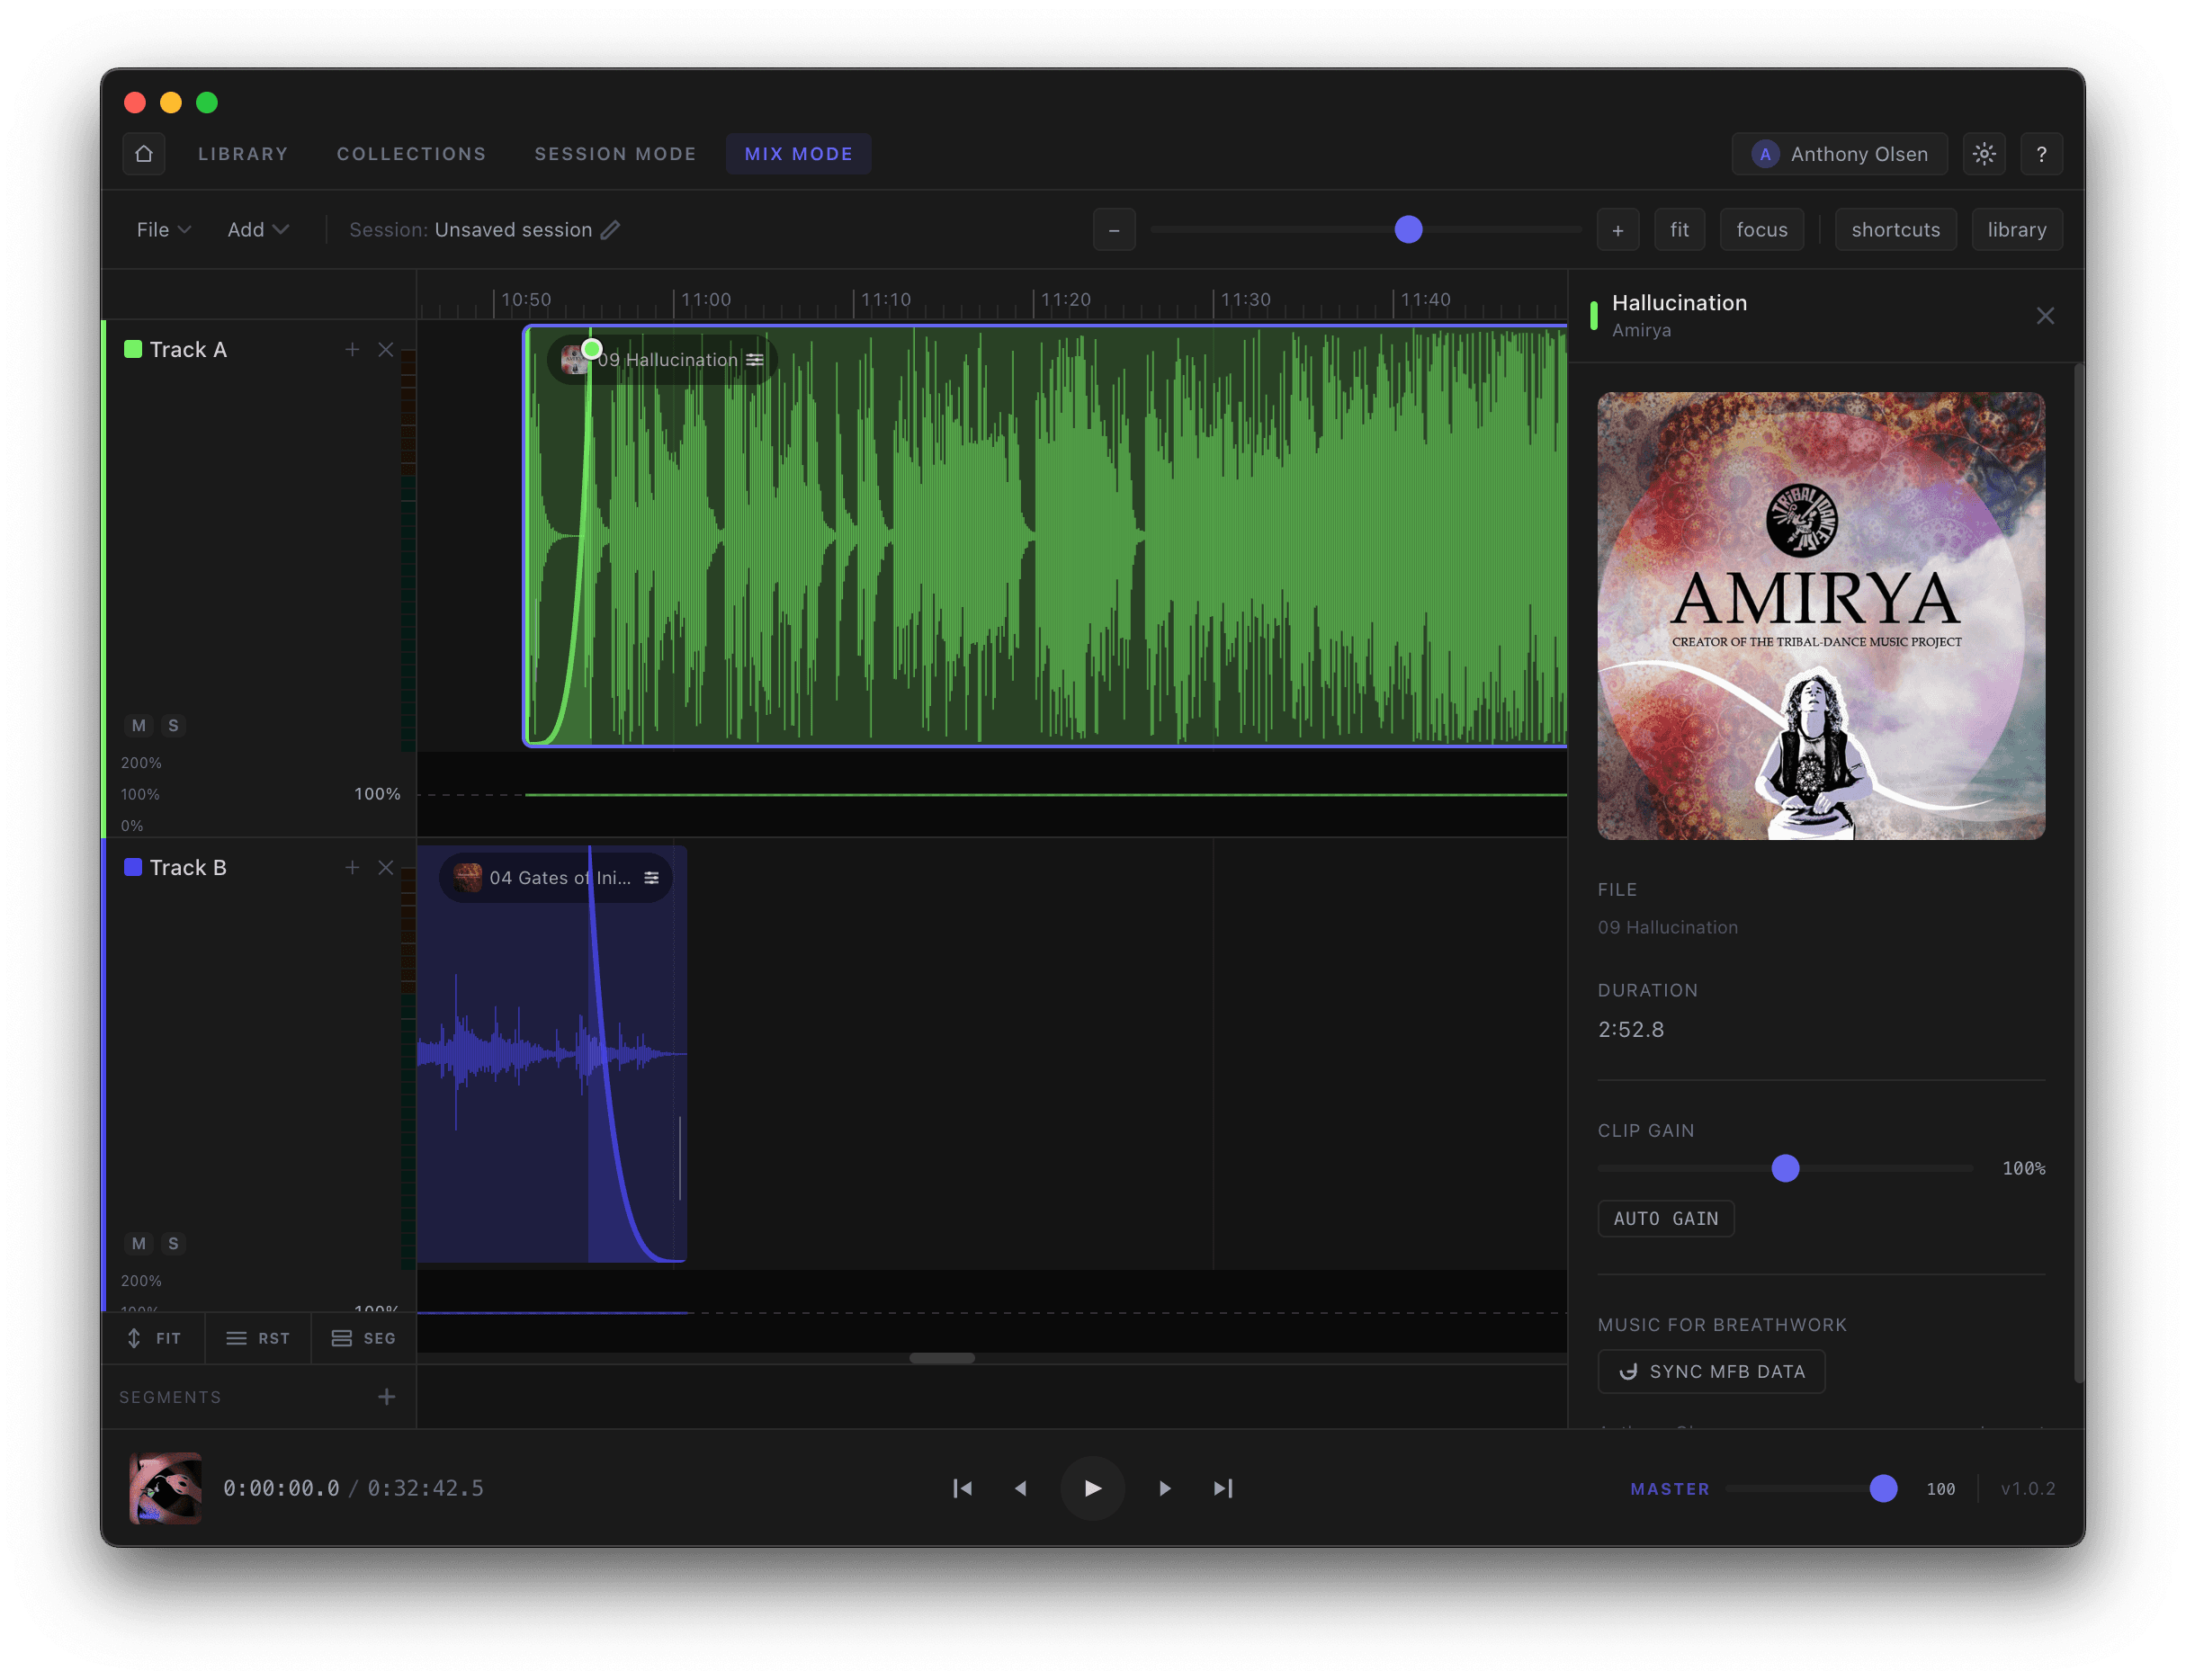The height and width of the screenshot is (1680, 2186).
Task: Mute Track B
Action: coord(139,1243)
